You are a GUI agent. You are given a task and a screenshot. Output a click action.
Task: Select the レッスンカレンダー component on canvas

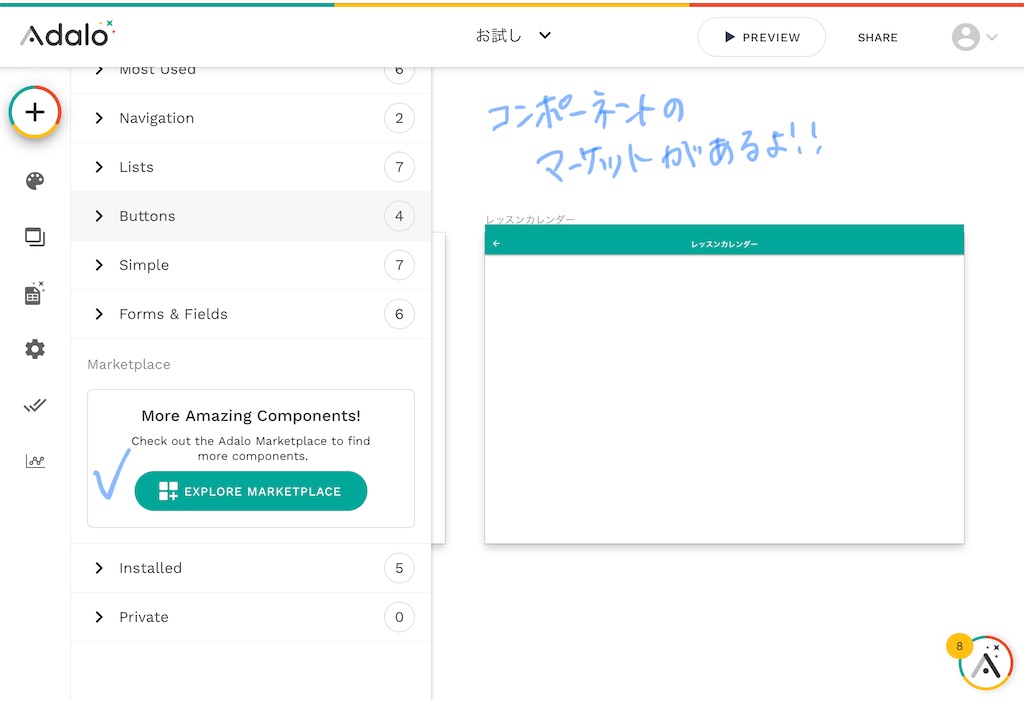coord(723,242)
